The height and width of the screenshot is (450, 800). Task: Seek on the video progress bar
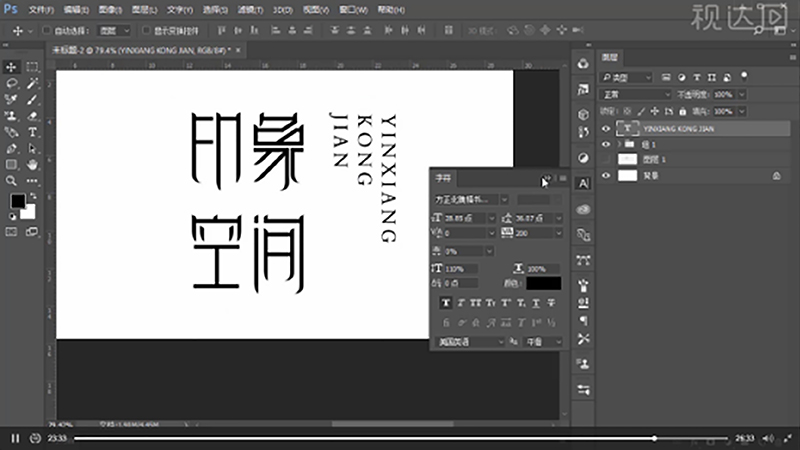click(401, 438)
